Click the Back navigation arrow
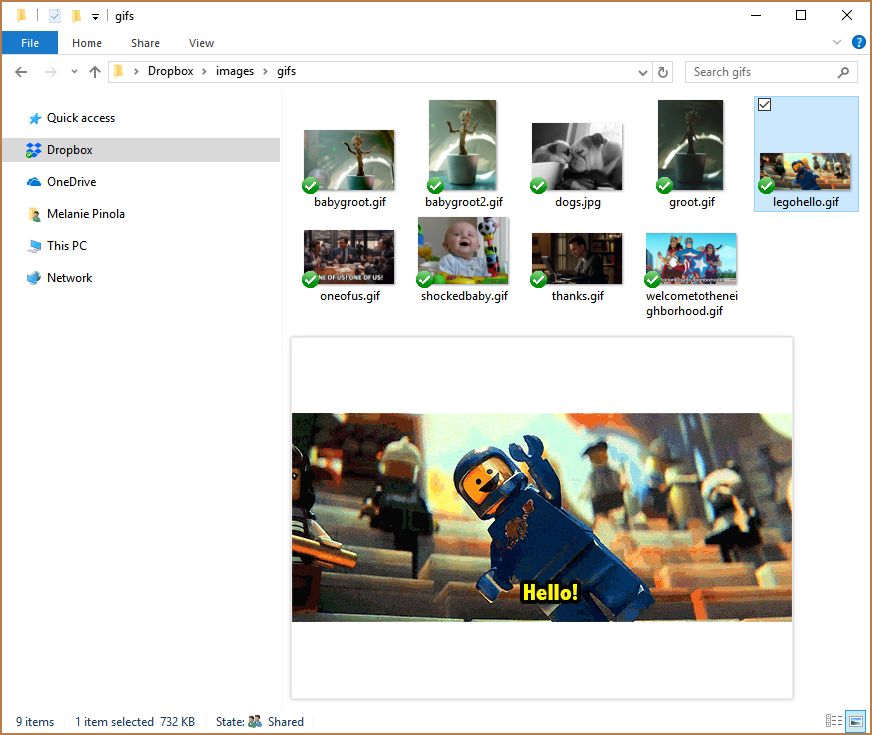 coord(21,72)
